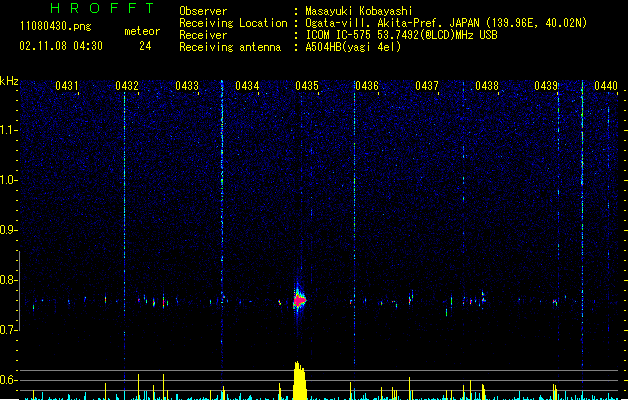The image size is (629, 400).
Task: Click the Receiver label text
Action: [203, 35]
